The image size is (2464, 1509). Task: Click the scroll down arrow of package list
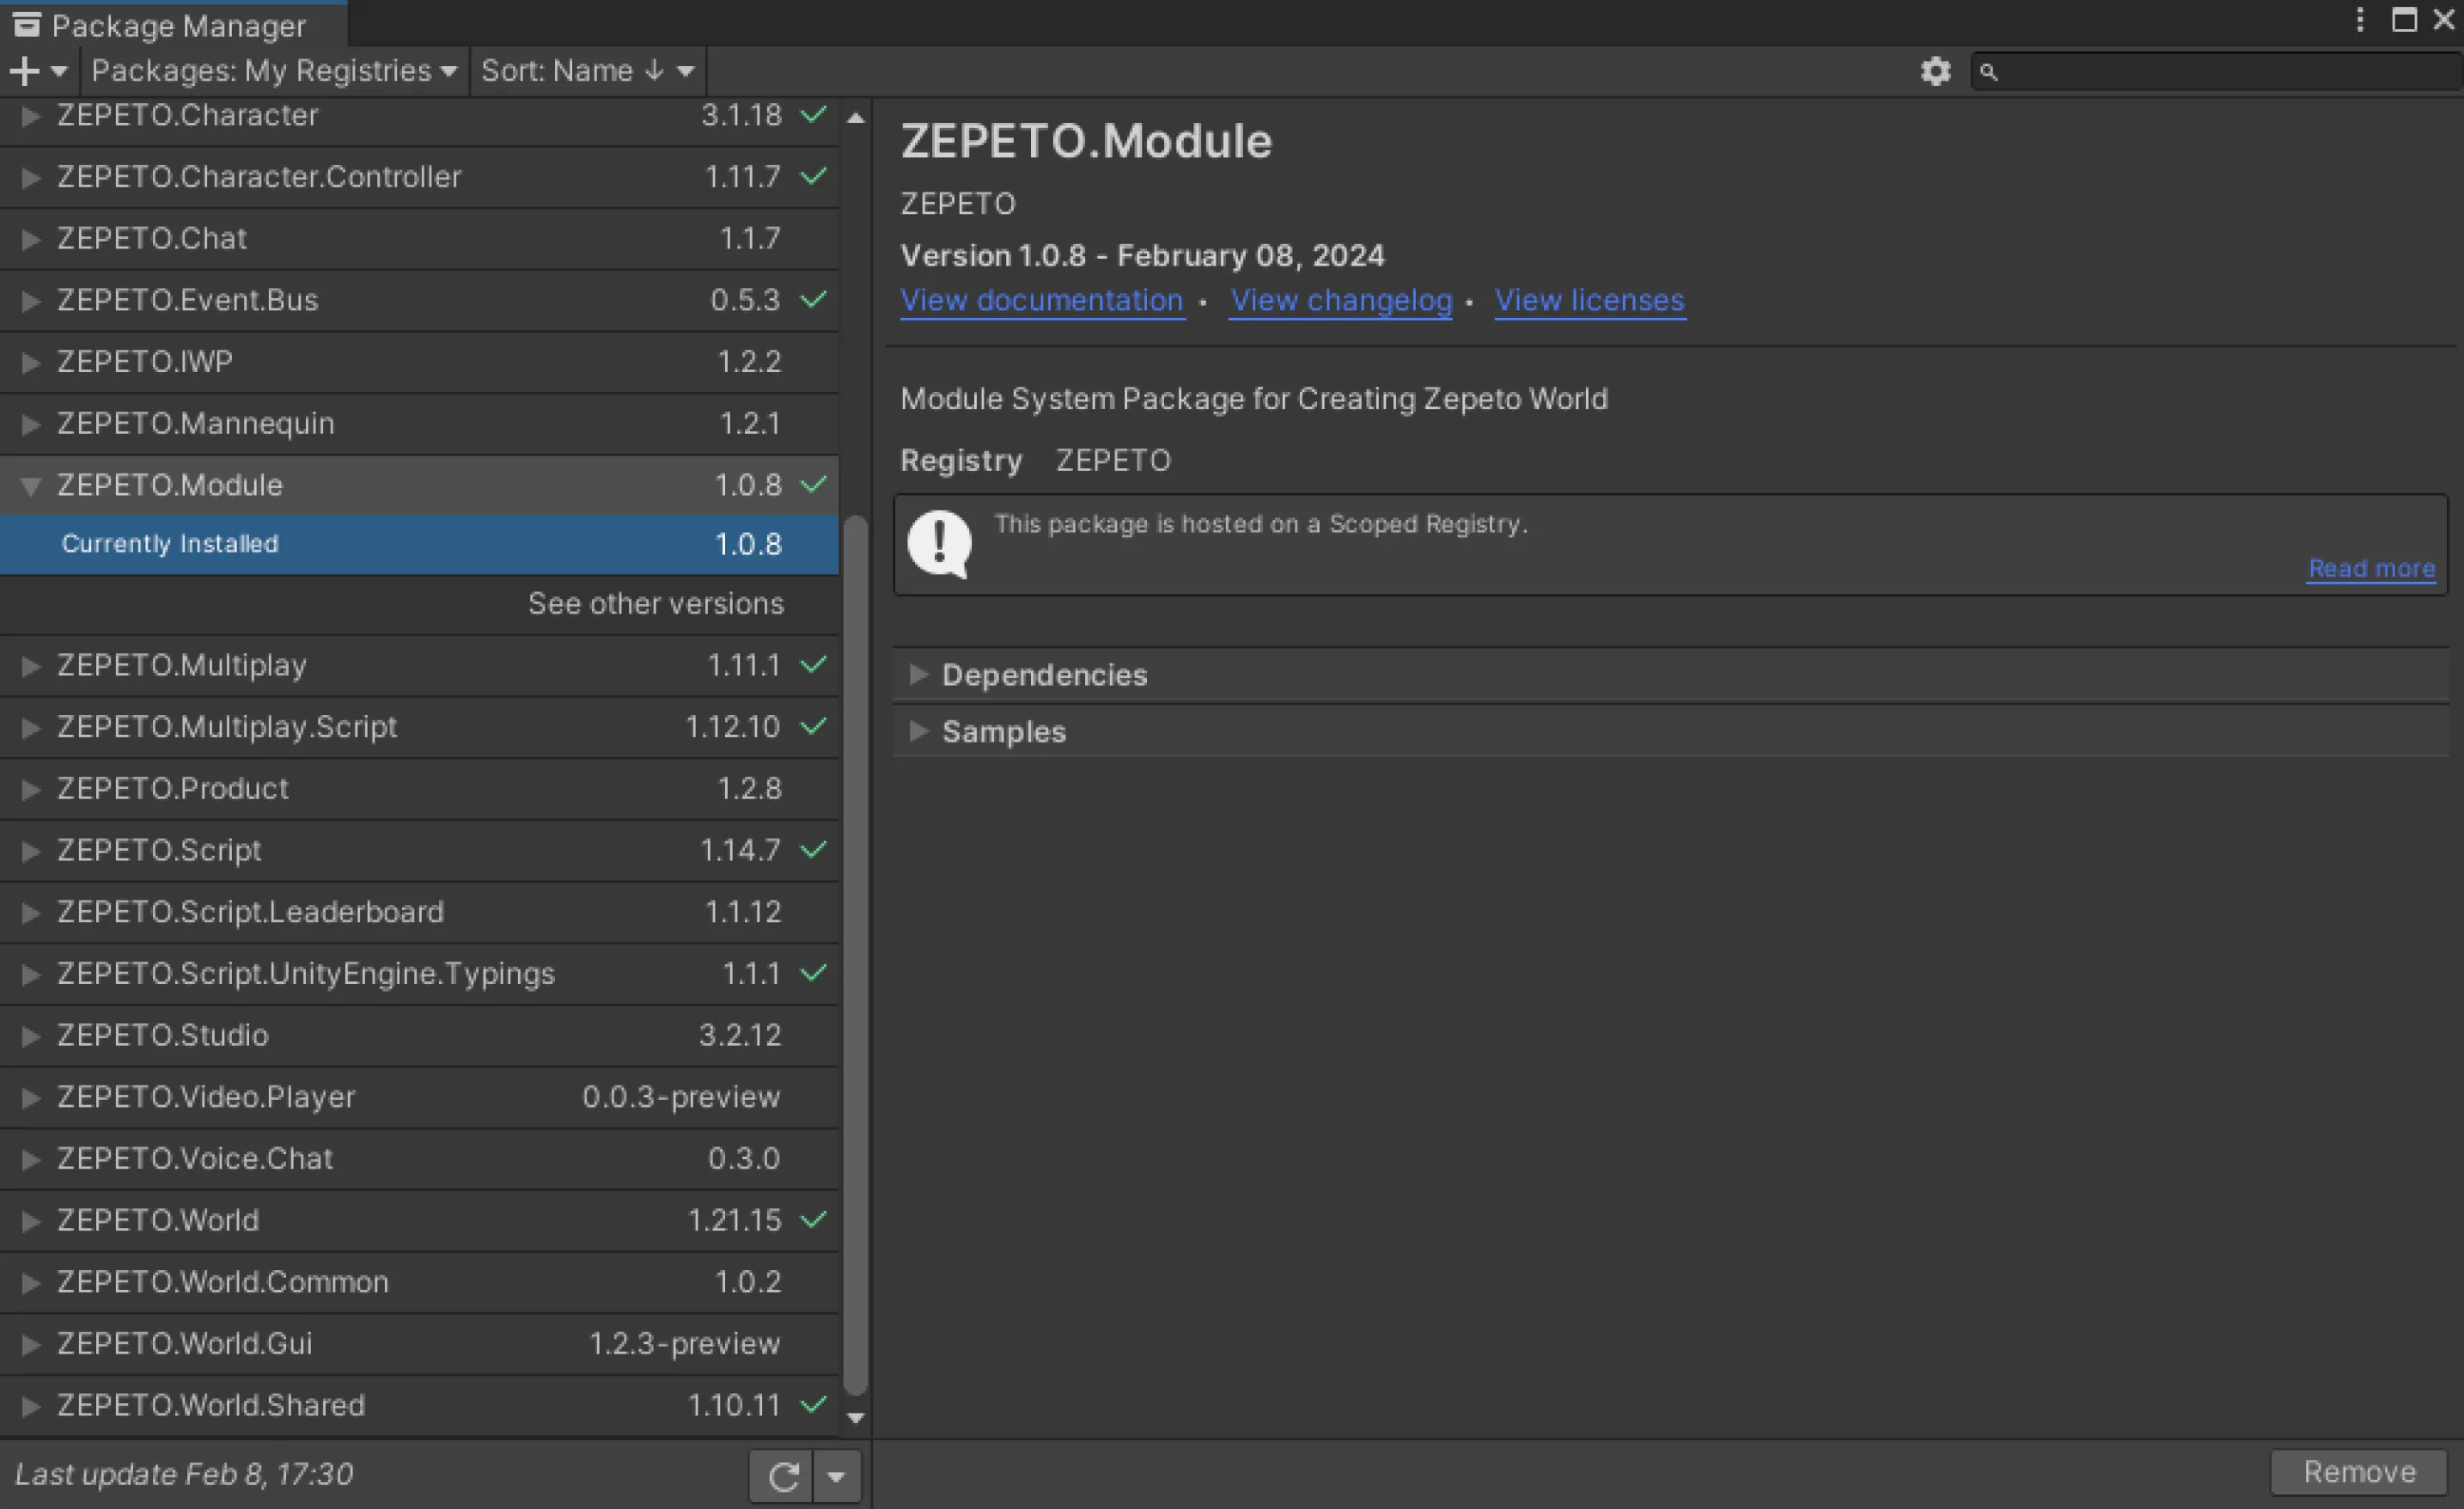[855, 1417]
